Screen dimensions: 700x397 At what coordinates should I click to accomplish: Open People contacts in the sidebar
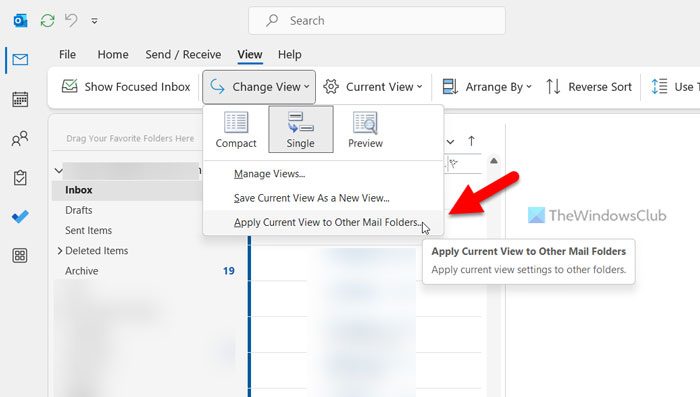click(x=20, y=139)
